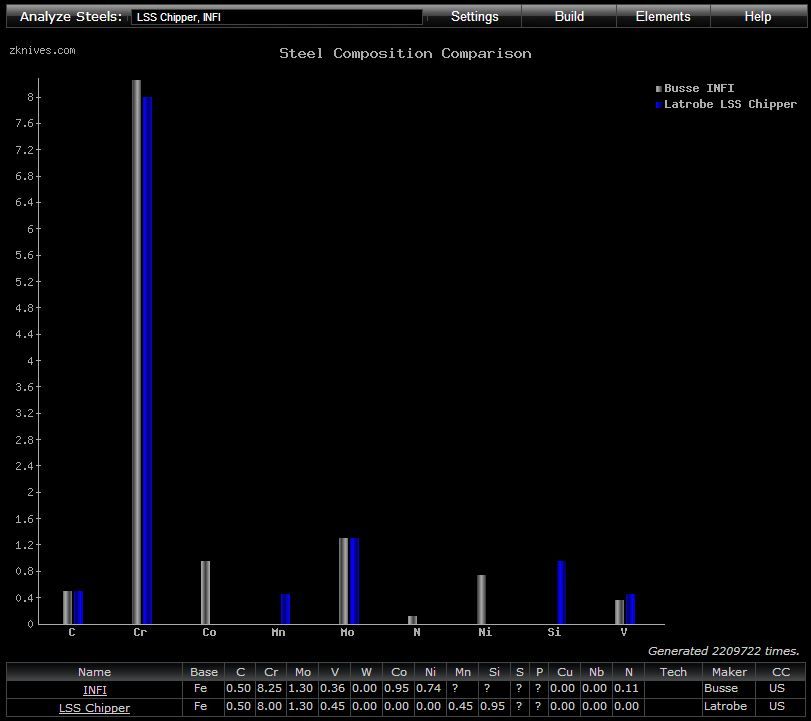Click the blue Mn bar in chart
Screen dimensions: 811x721
point(286,609)
